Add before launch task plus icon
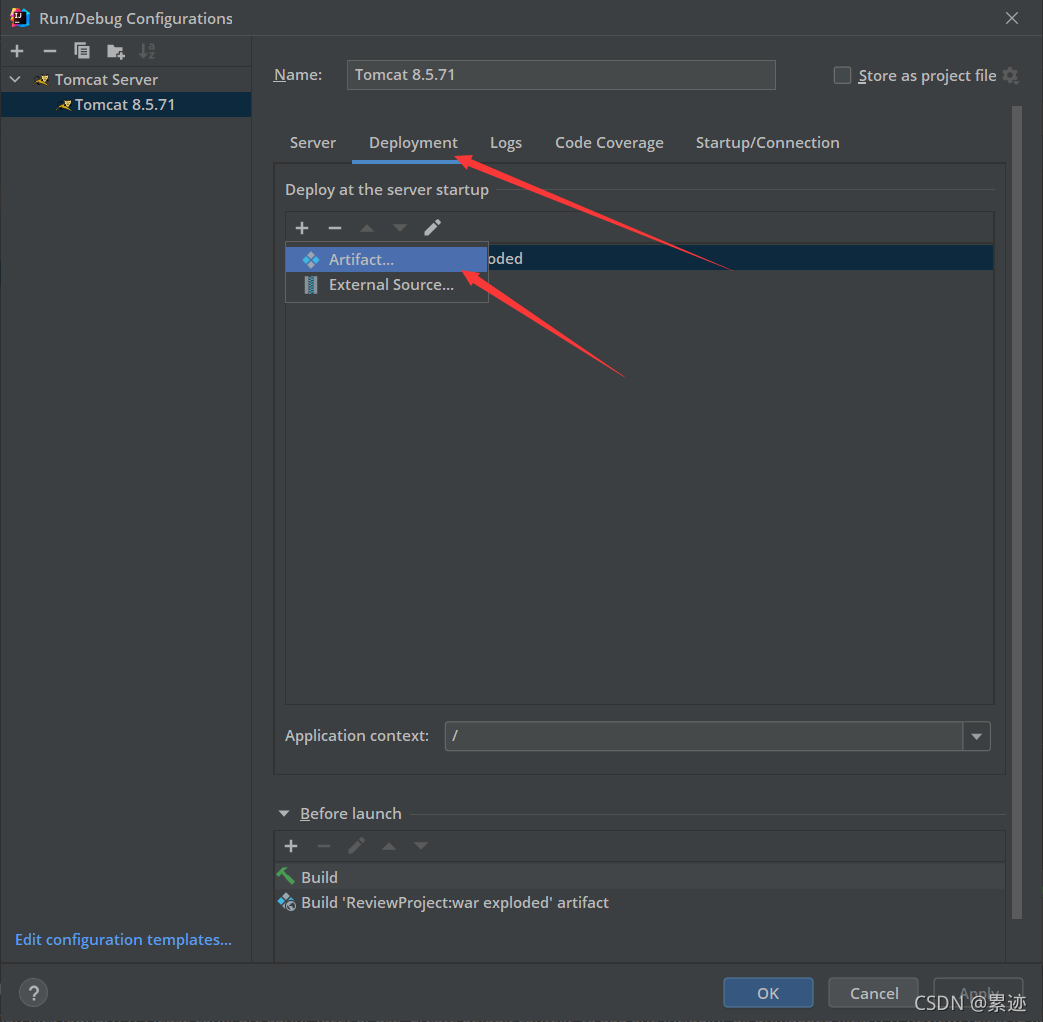The height and width of the screenshot is (1022, 1043). pyautogui.click(x=291, y=846)
